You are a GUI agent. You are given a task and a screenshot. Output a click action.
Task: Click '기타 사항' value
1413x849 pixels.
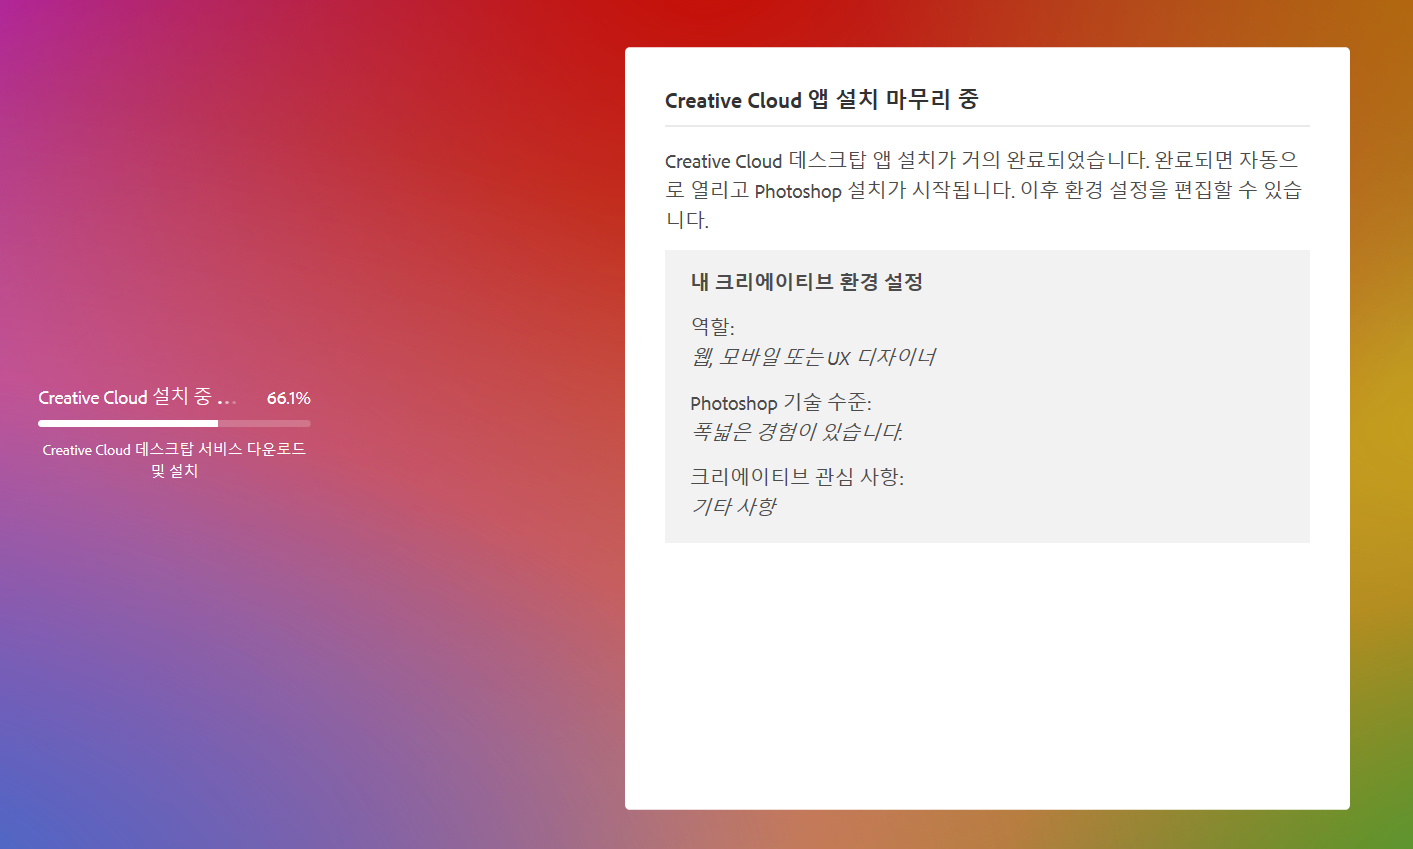pyautogui.click(x=734, y=507)
